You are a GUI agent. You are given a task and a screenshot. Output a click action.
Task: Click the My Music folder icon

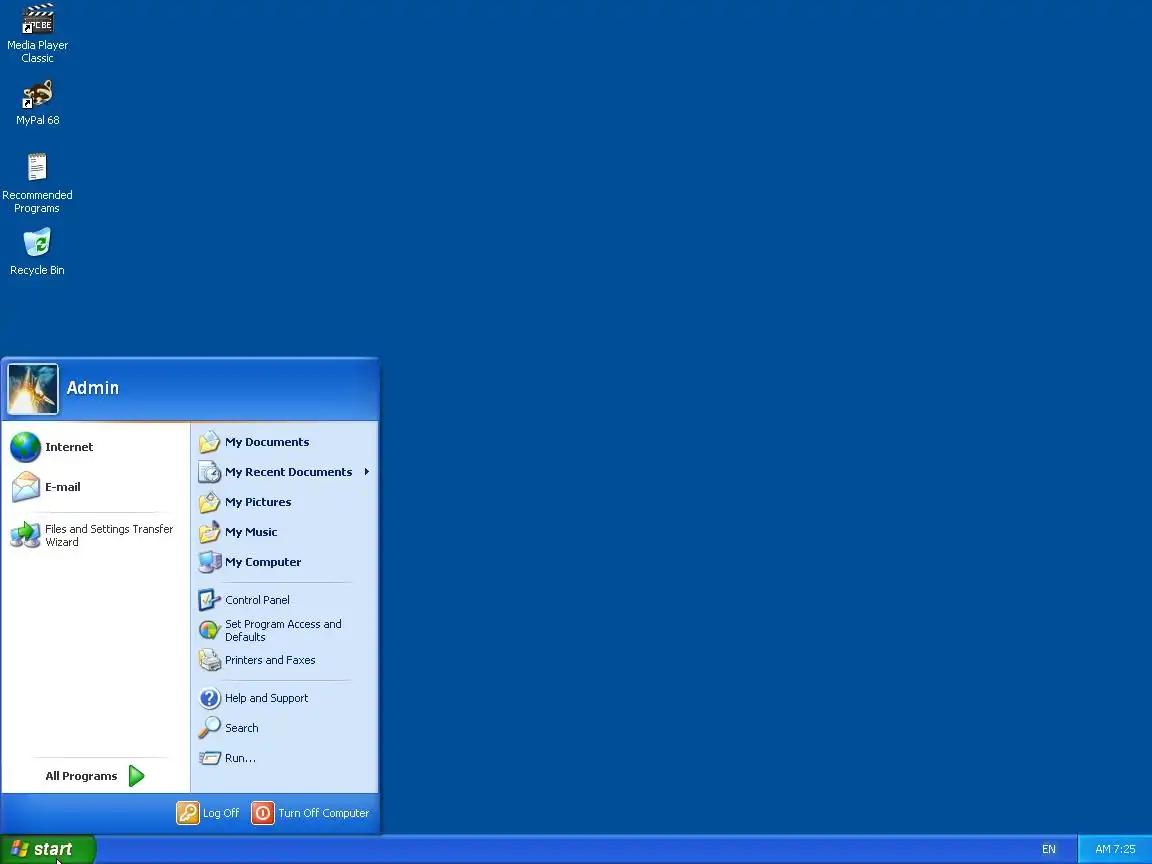coord(209,532)
